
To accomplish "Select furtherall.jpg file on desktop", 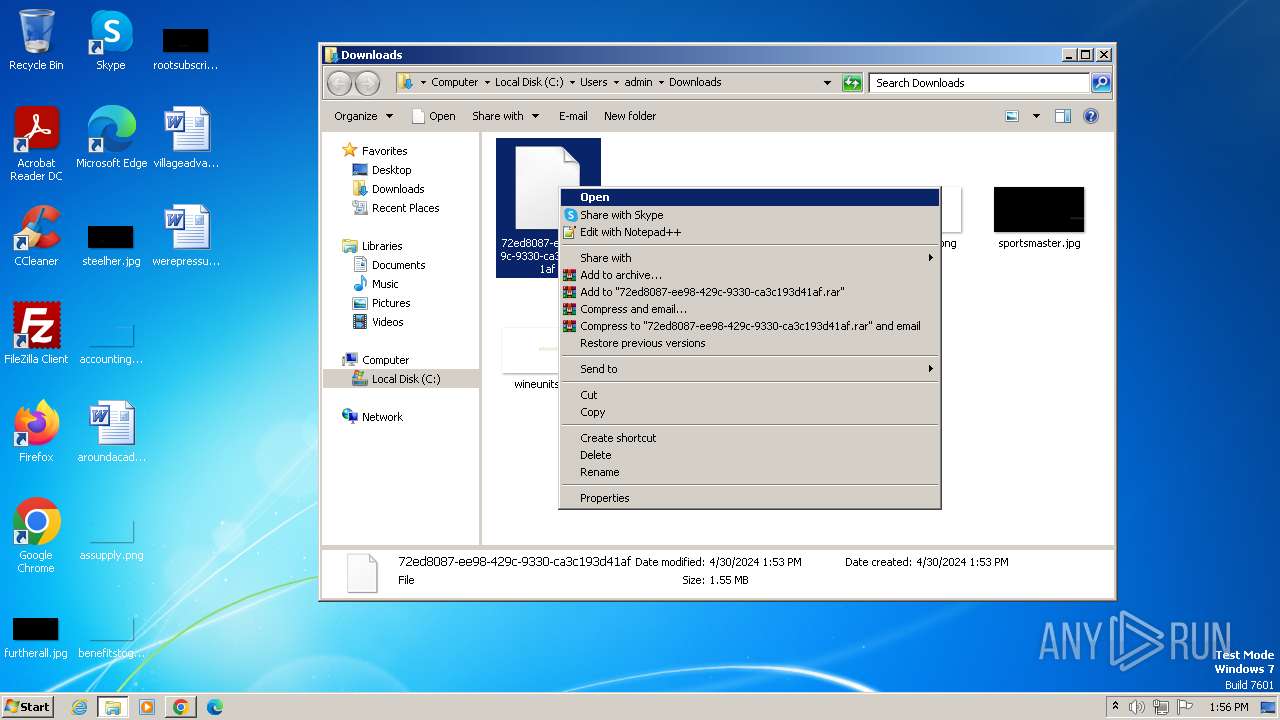I will coord(36,636).
